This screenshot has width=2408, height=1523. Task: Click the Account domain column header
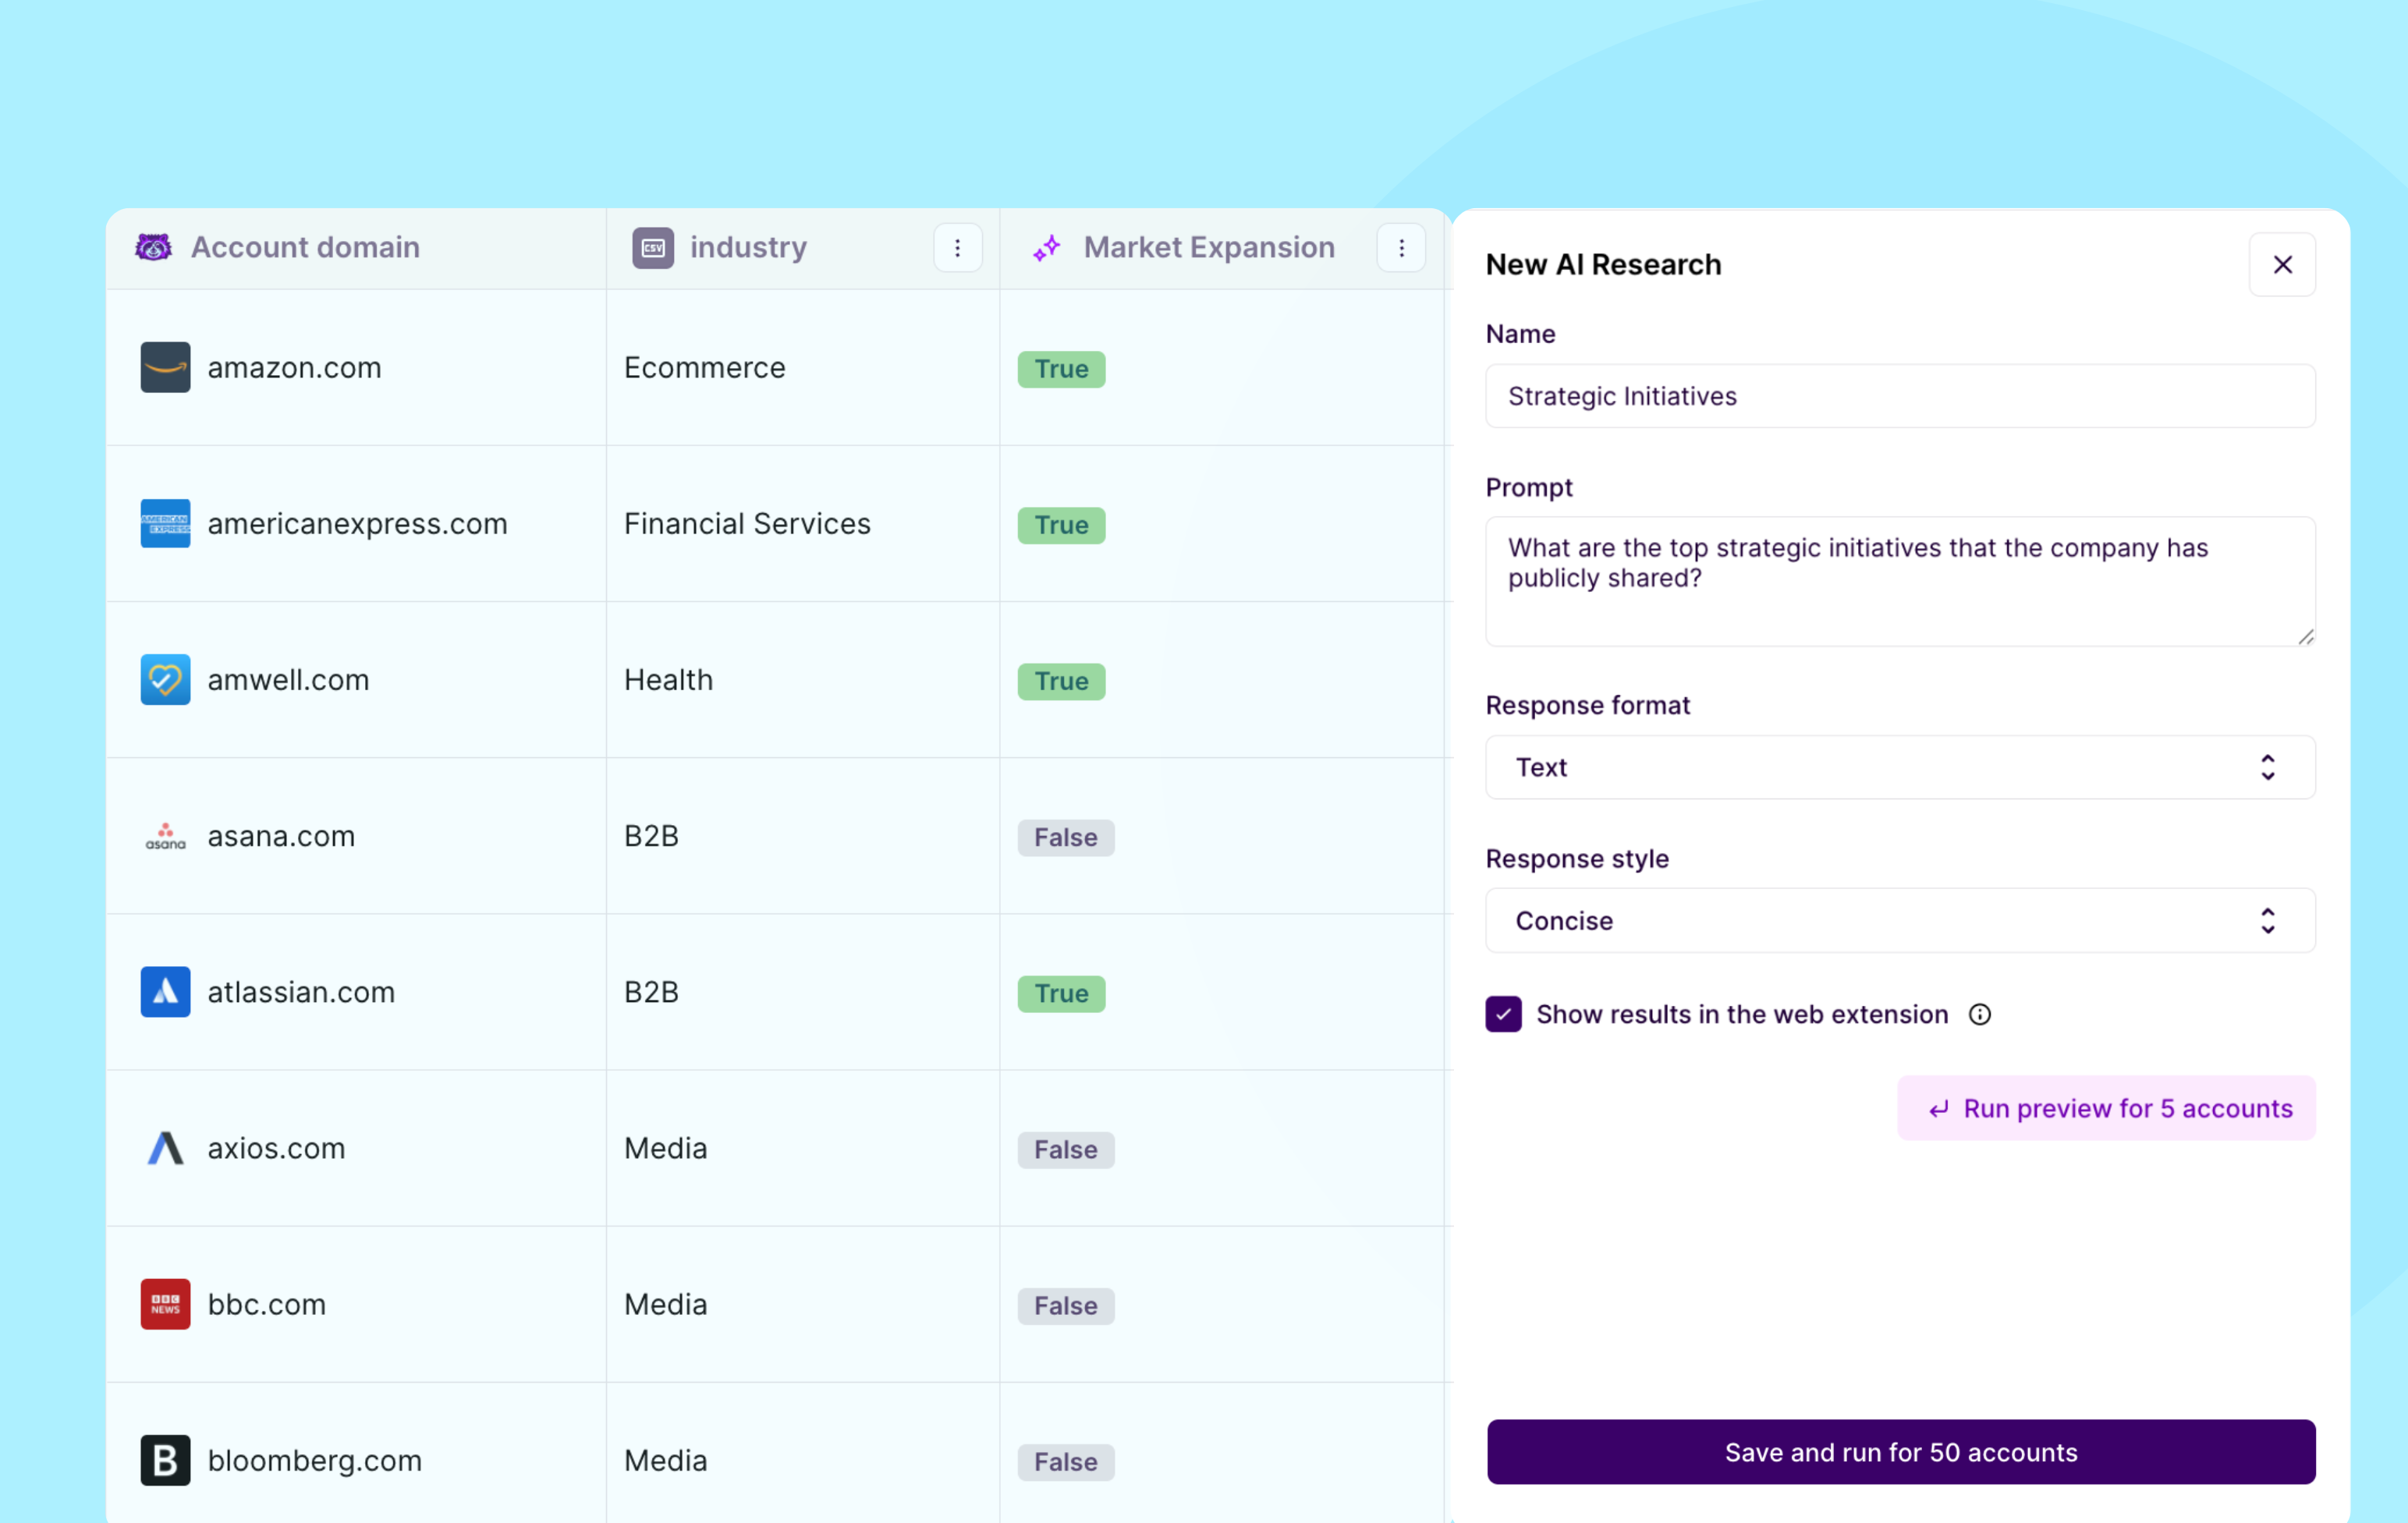coord(305,247)
